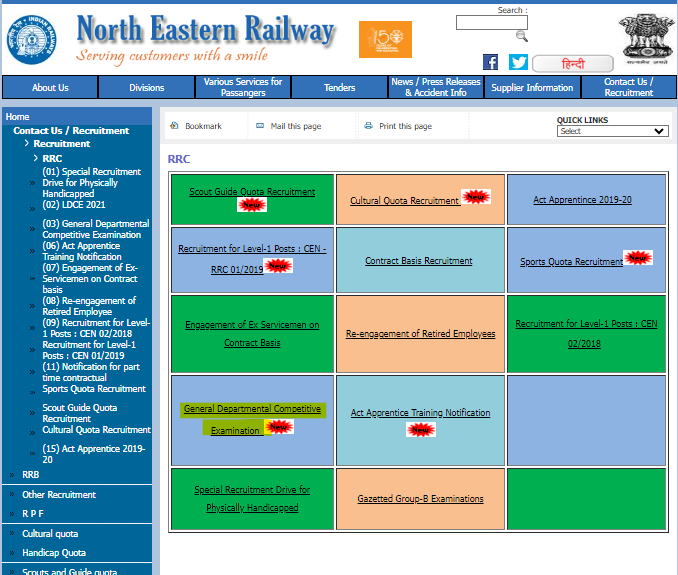This screenshot has width=678, height=575.
Task: Click New badge beside Cultural Quota Recruitment
Action: [476, 197]
